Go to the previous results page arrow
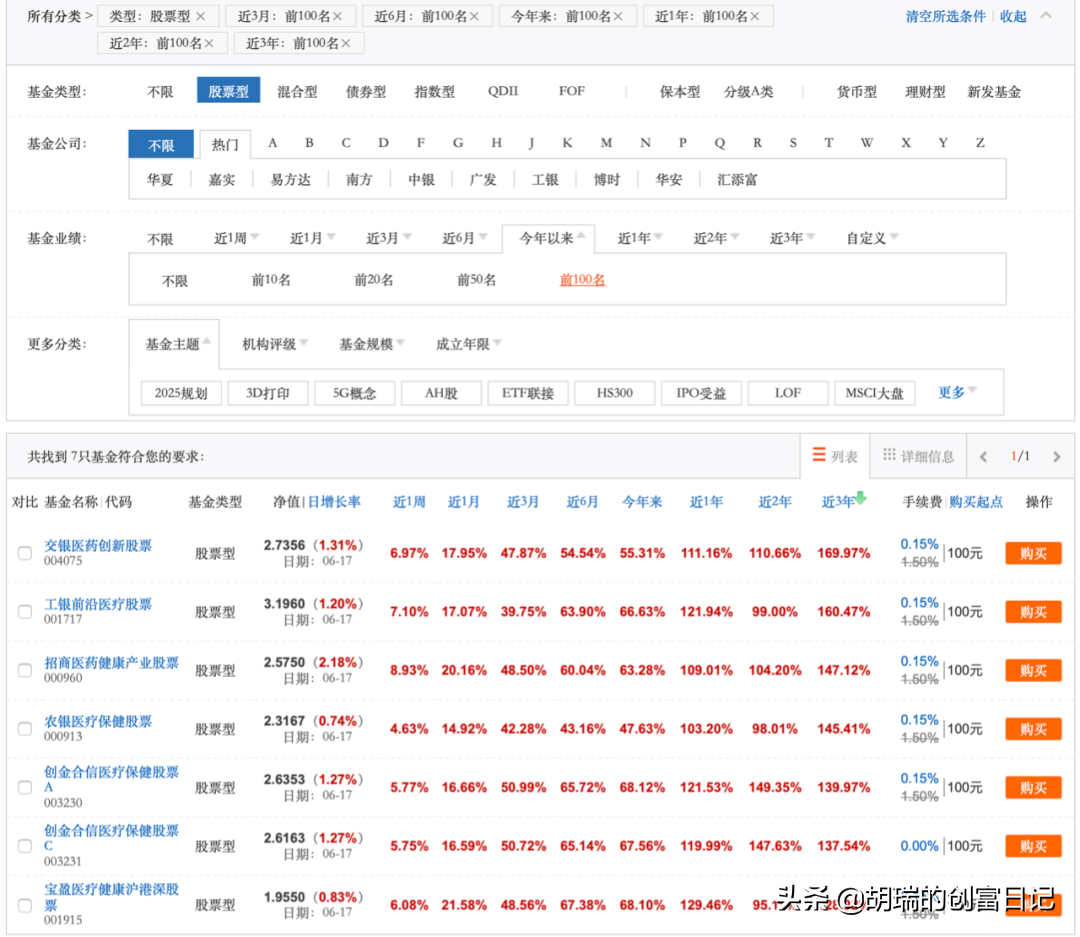The image size is (1080, 937). [x=984, y=457]
